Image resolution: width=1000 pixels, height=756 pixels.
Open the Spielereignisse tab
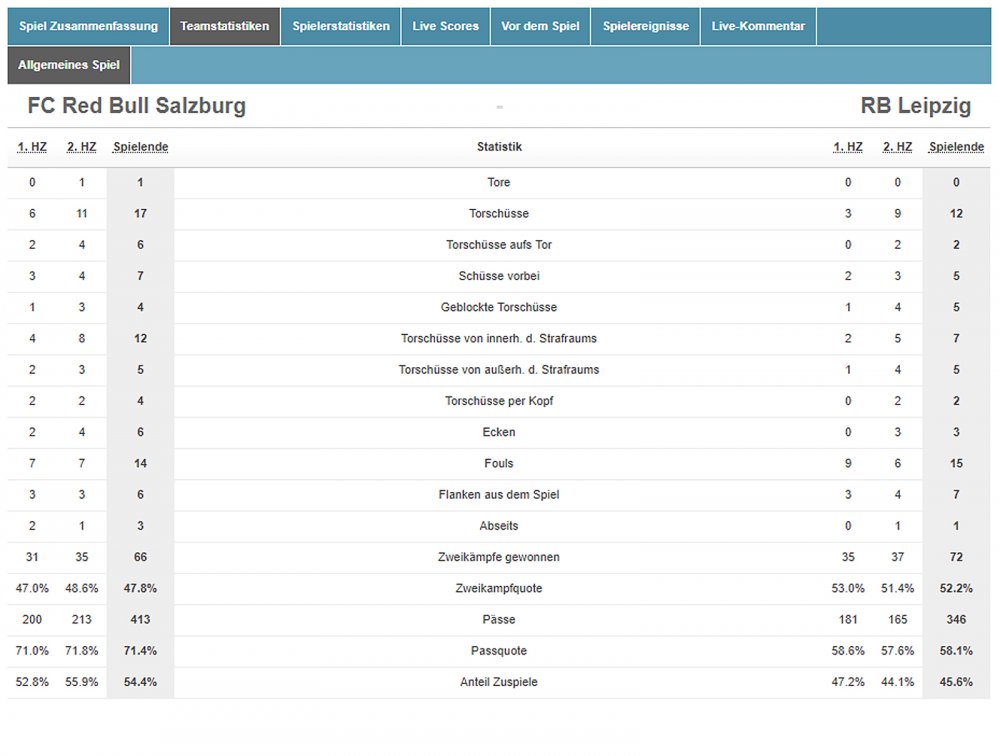point(645,26)
